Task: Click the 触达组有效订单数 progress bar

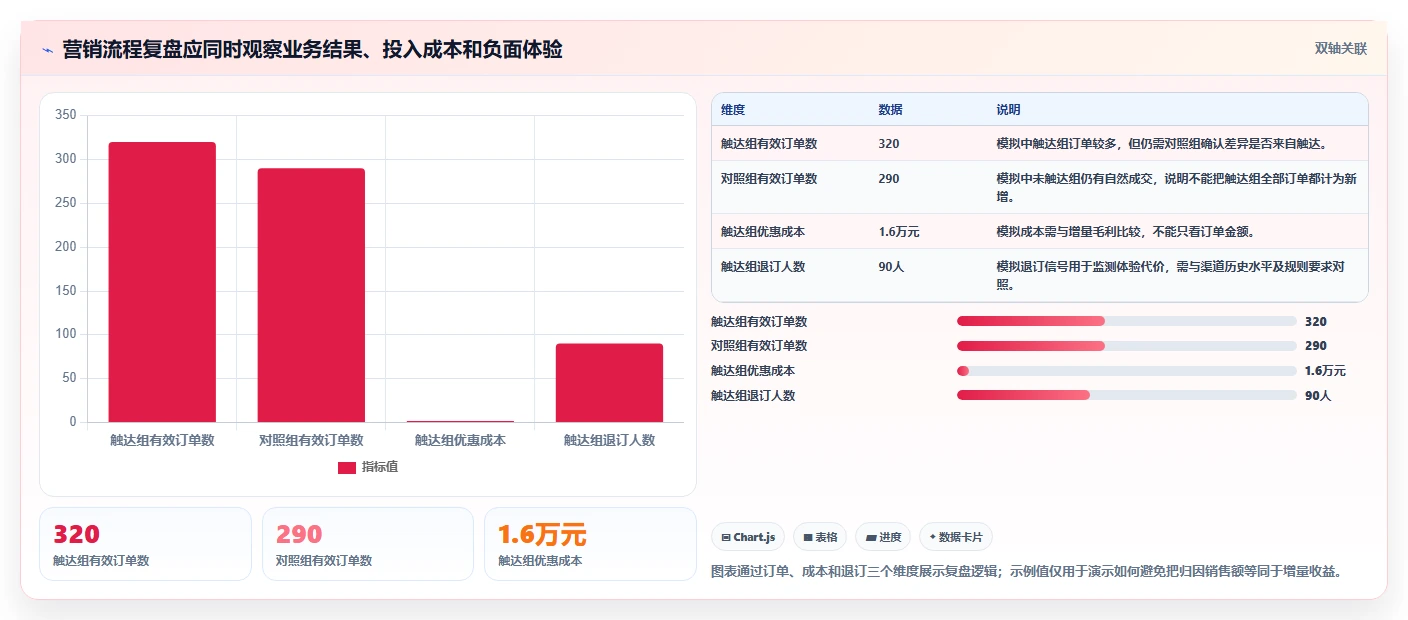Action: point(1127,321)
